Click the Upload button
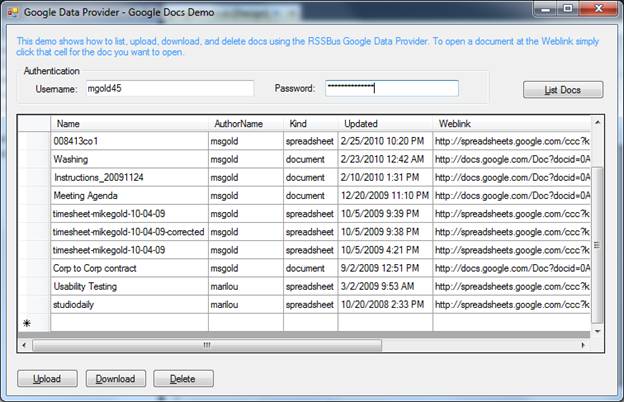The height and width of the screenshot is (402, 624). pyautogui.click(x=47, y=379)
